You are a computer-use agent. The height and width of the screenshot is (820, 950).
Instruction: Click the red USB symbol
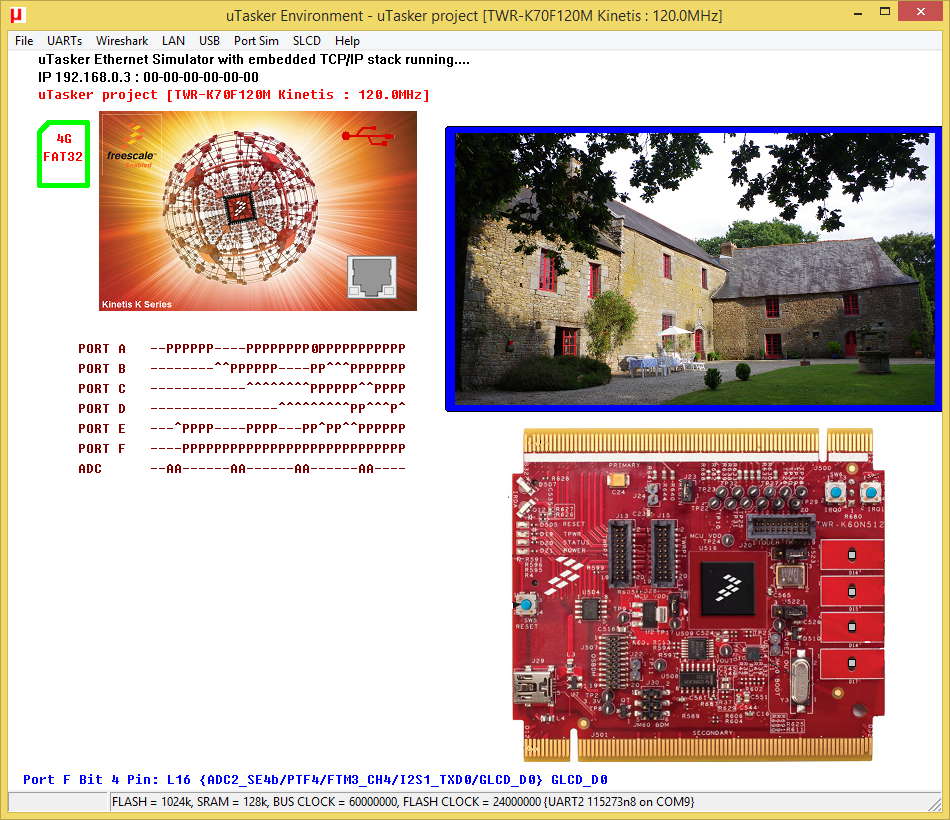click(x=368, y=135)
